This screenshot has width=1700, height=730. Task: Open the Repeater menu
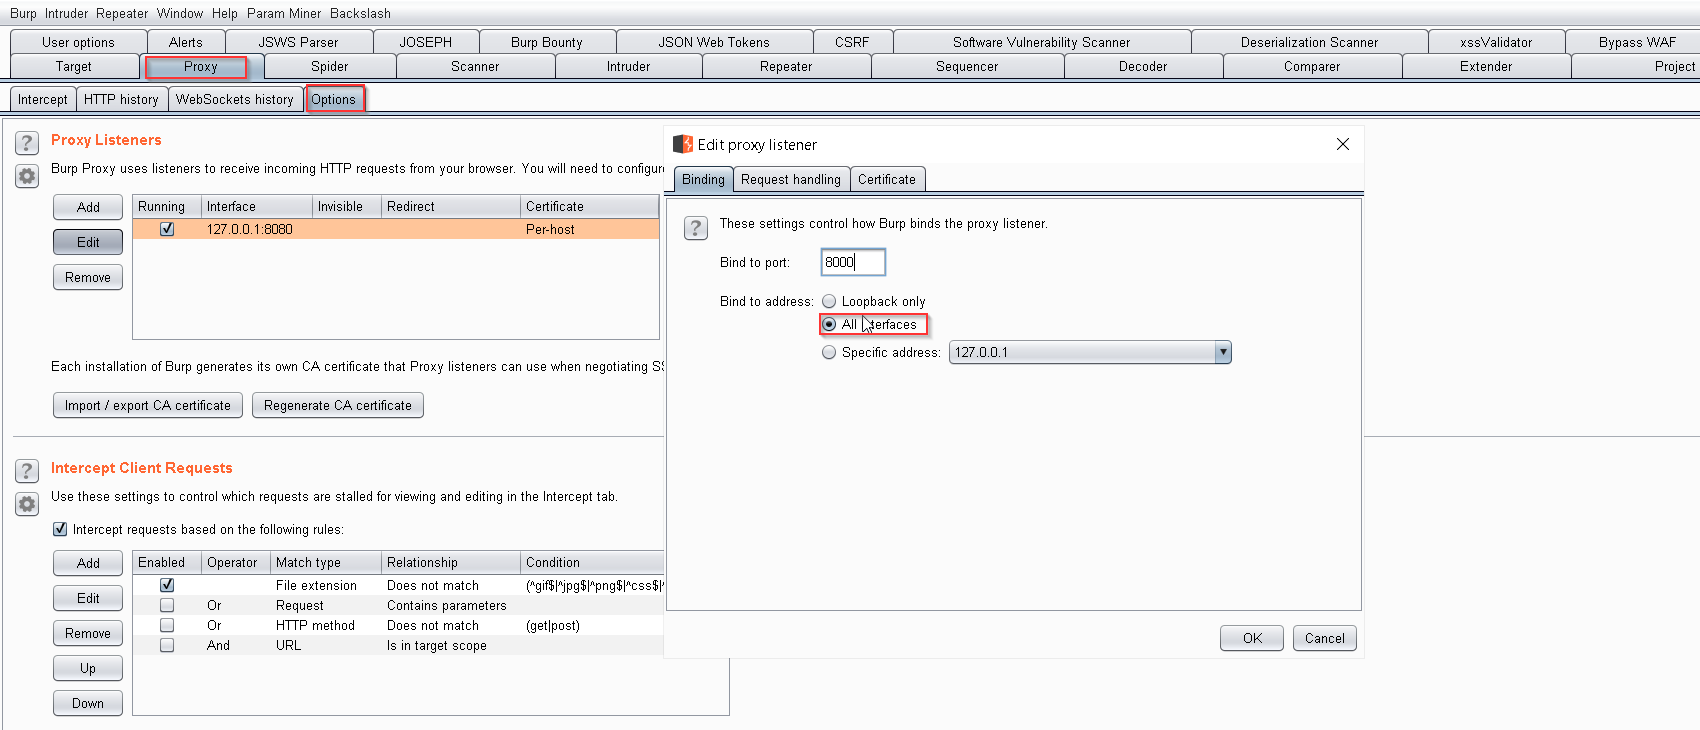pos(122,13)
